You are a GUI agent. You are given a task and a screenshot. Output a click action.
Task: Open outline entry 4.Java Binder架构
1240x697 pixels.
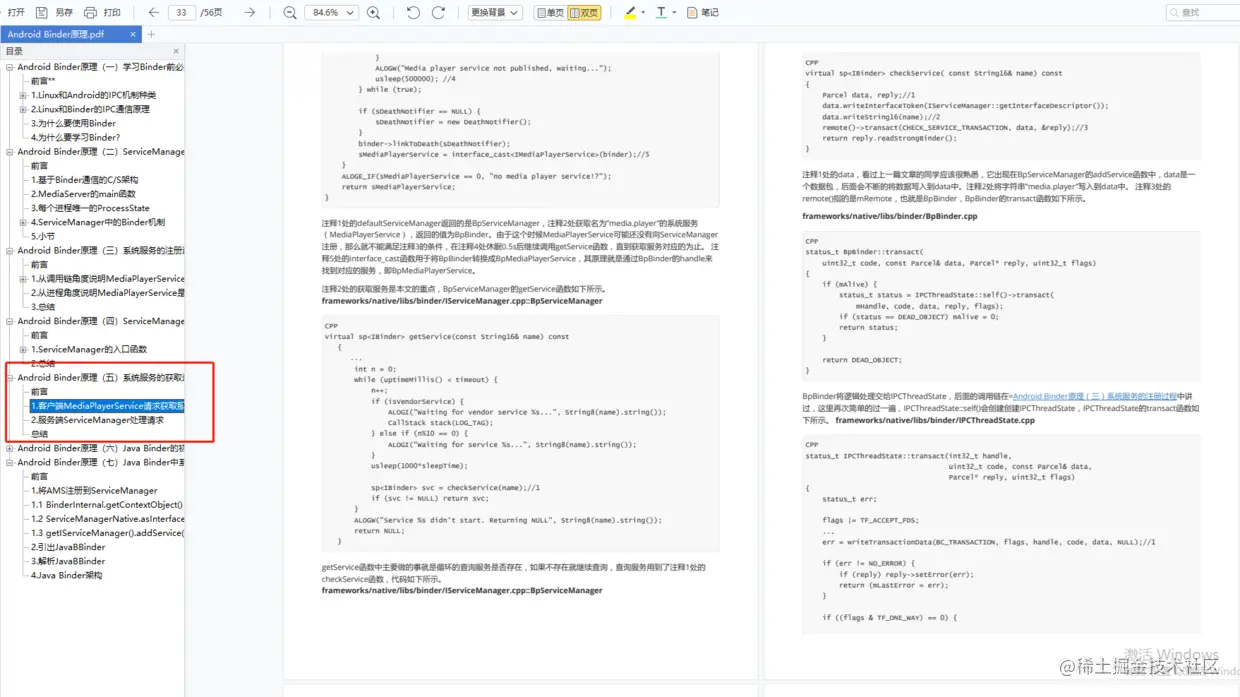pyautogui.click(x=66, y=575)
